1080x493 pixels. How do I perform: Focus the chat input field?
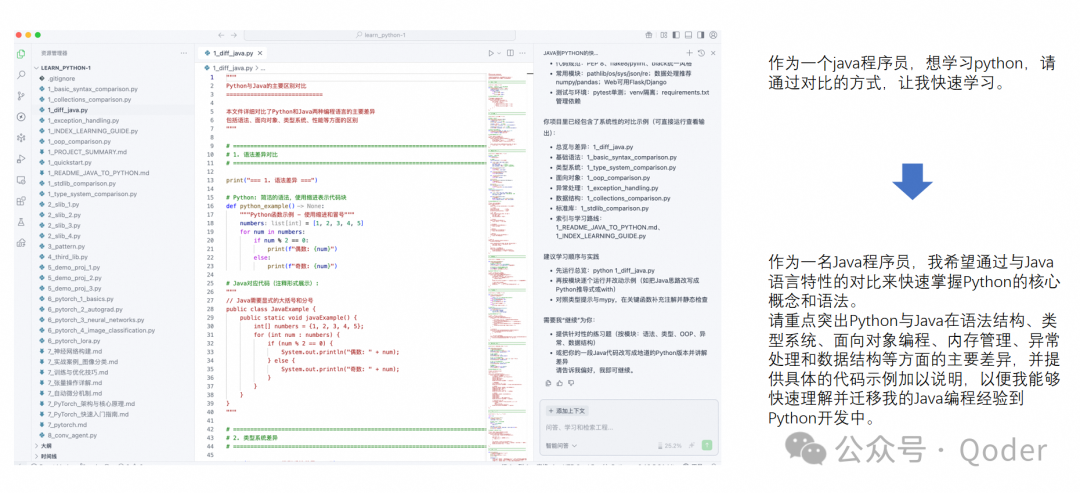[627, 428]
